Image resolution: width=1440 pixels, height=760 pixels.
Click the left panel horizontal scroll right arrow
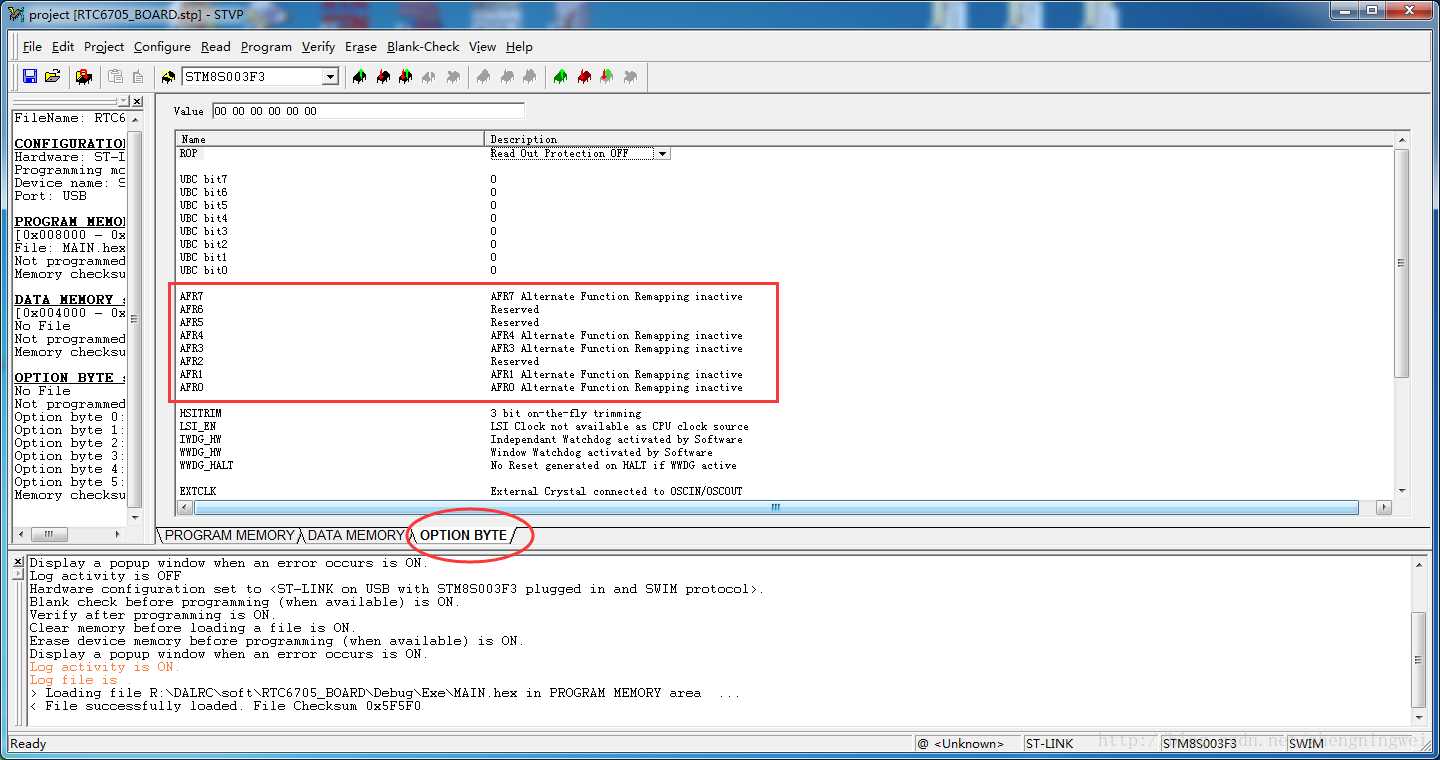pos(119,534)
